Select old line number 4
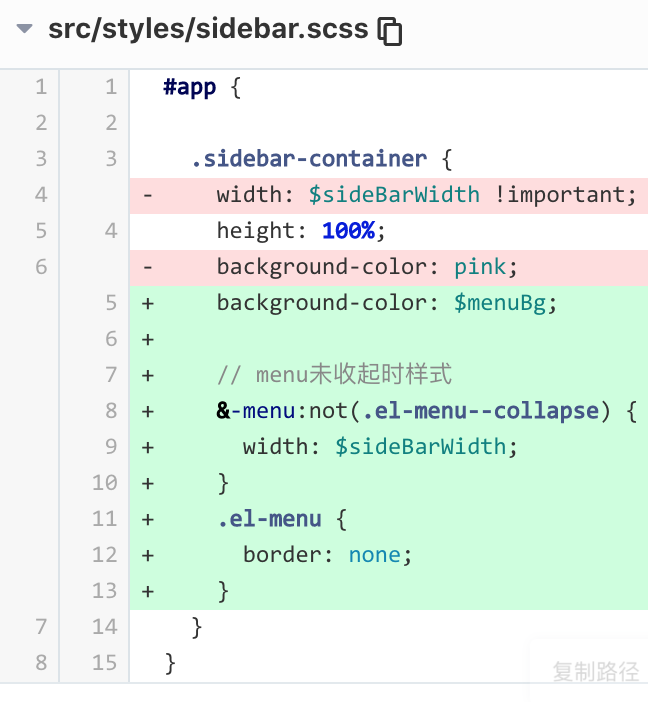This screenshot has width=648, height=702. click(41, 195)
